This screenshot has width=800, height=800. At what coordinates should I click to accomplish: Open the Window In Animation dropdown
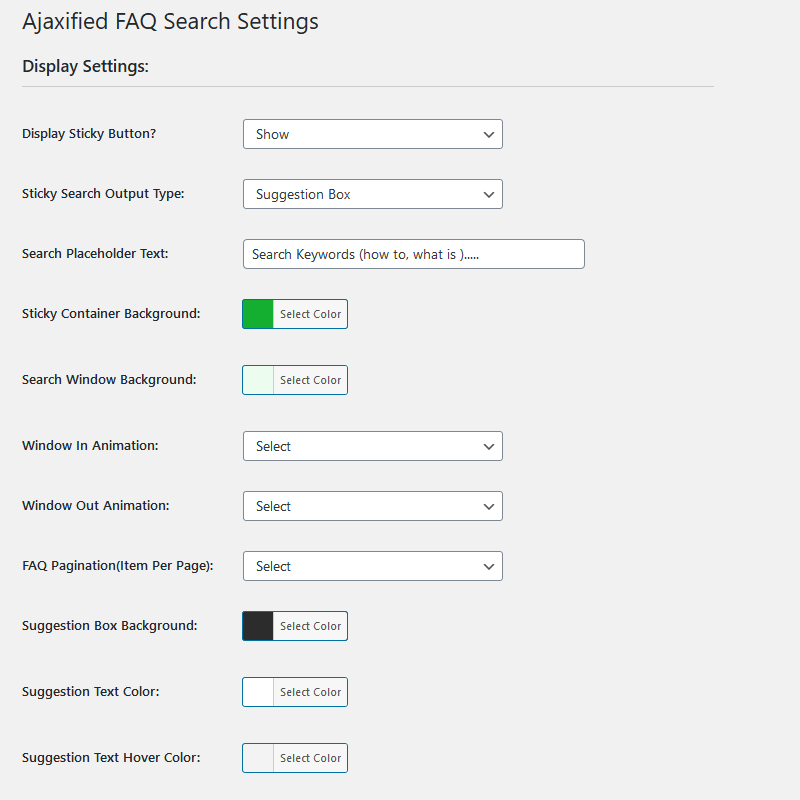pyautogui.click(x=372, y=446)
